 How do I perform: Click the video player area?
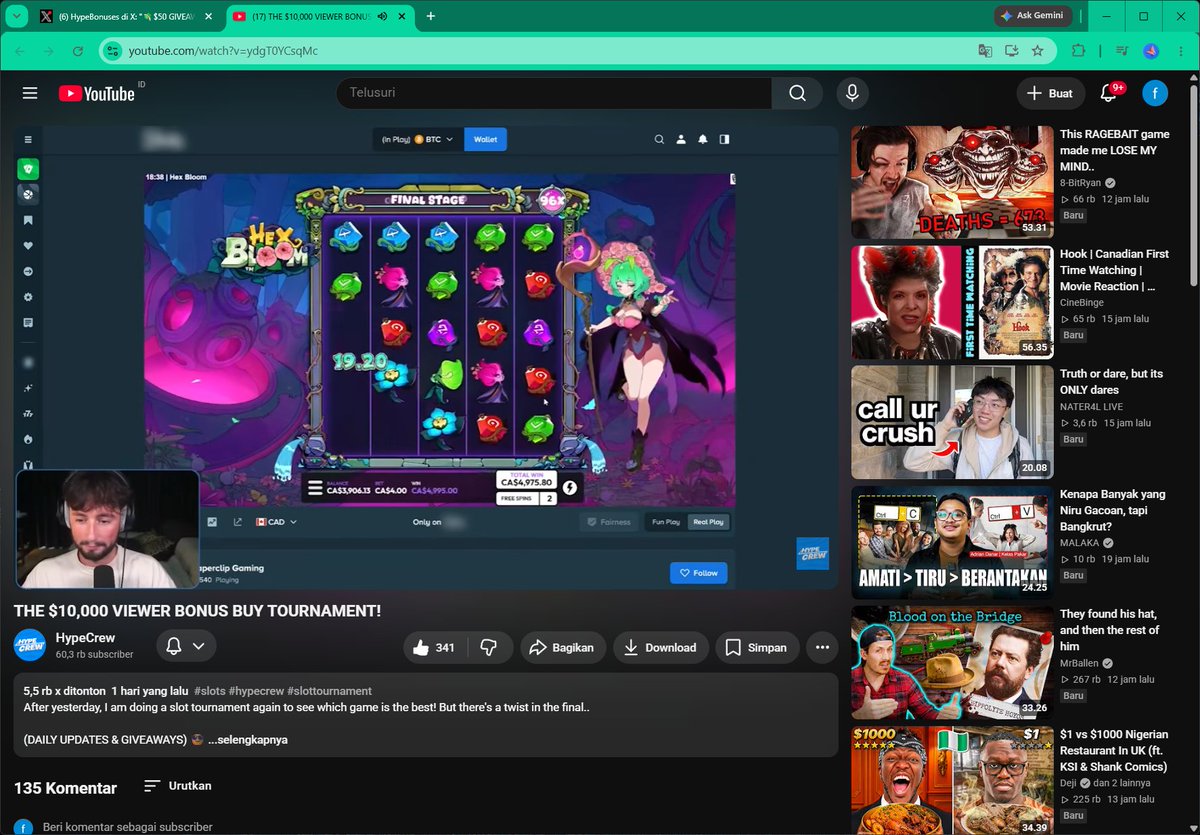(425, 356)
